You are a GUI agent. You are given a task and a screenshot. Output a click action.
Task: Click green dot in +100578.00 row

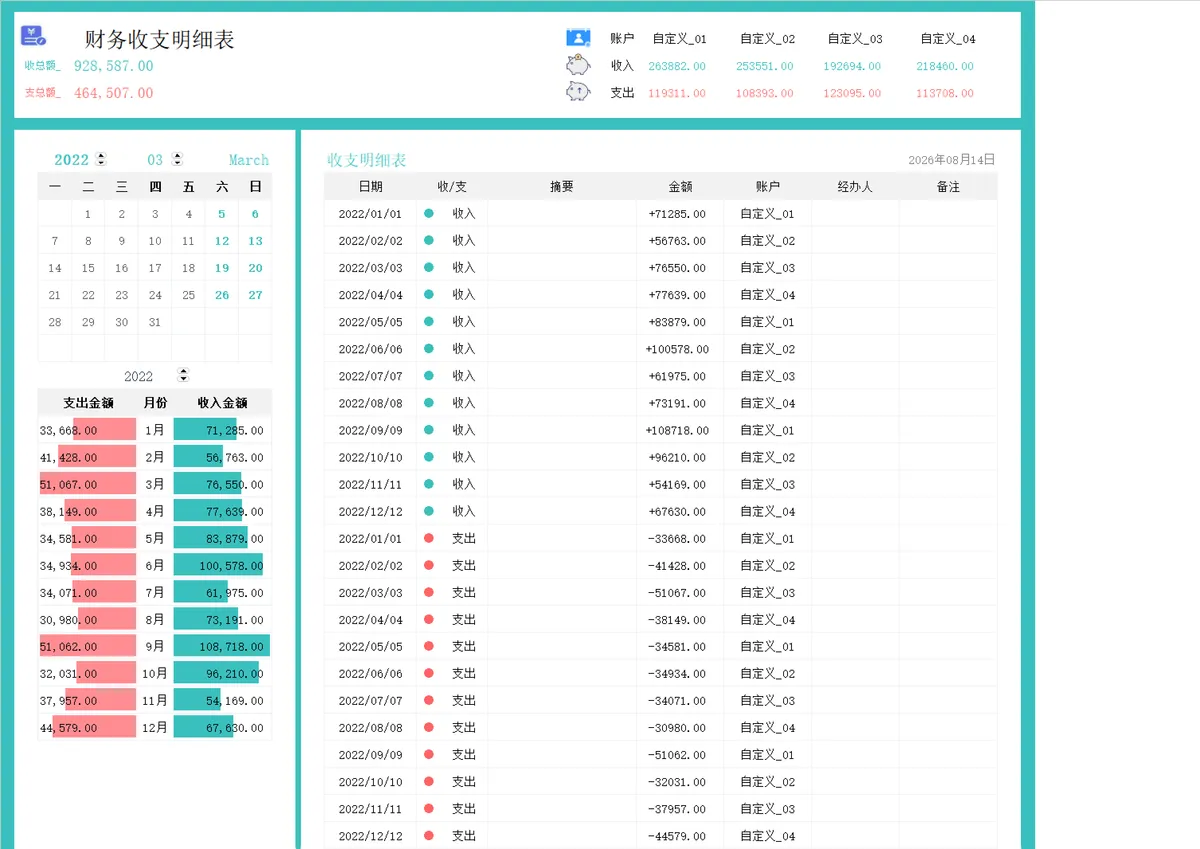(429, 349)
